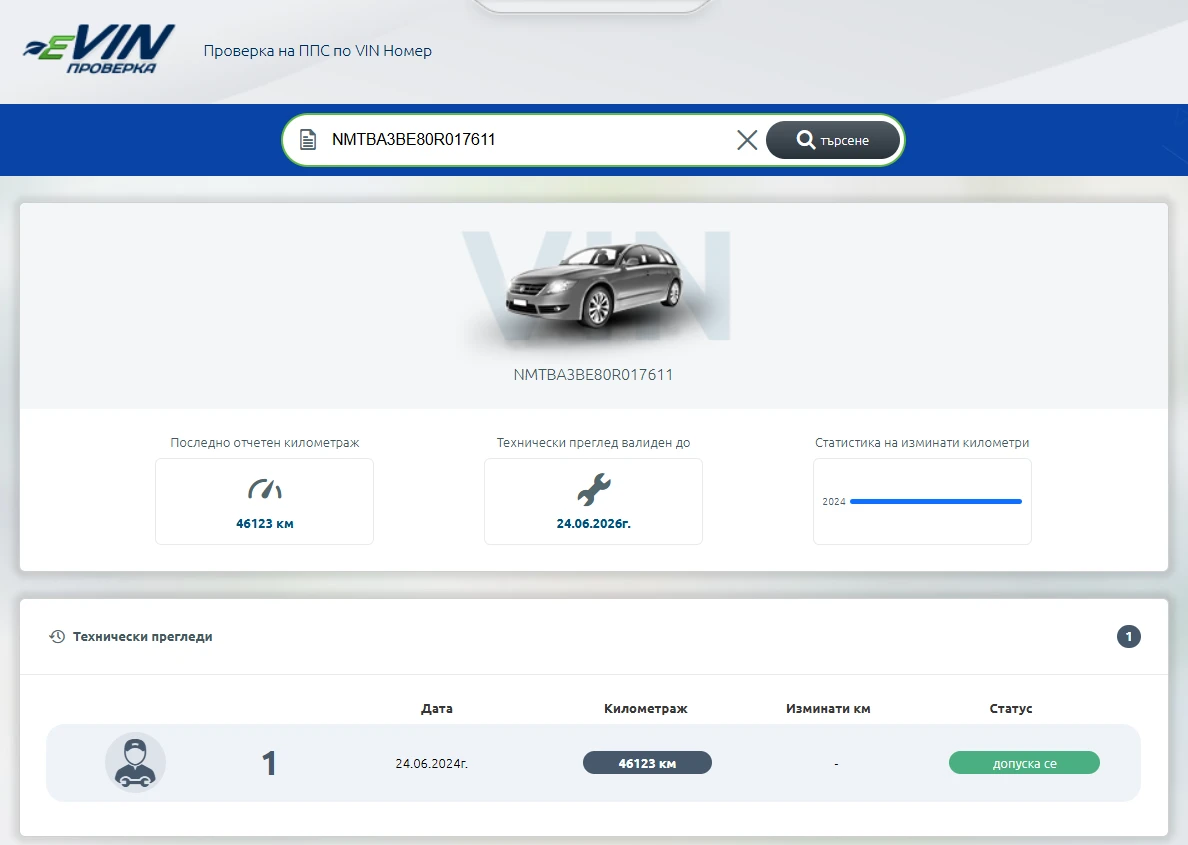Image resolution: width=1188 pixels, height=845 pixels.
Task: Click the 2024 mileage statistics bar
Action: point(935,501)
